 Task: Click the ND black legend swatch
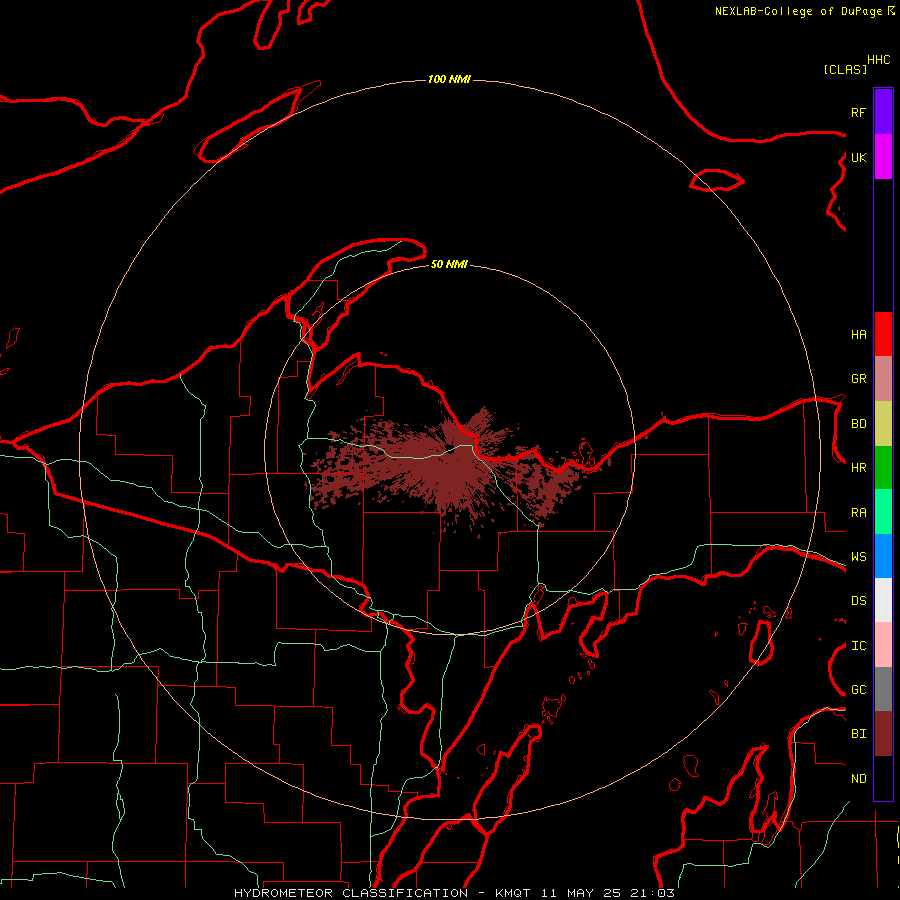coord(883,778)
